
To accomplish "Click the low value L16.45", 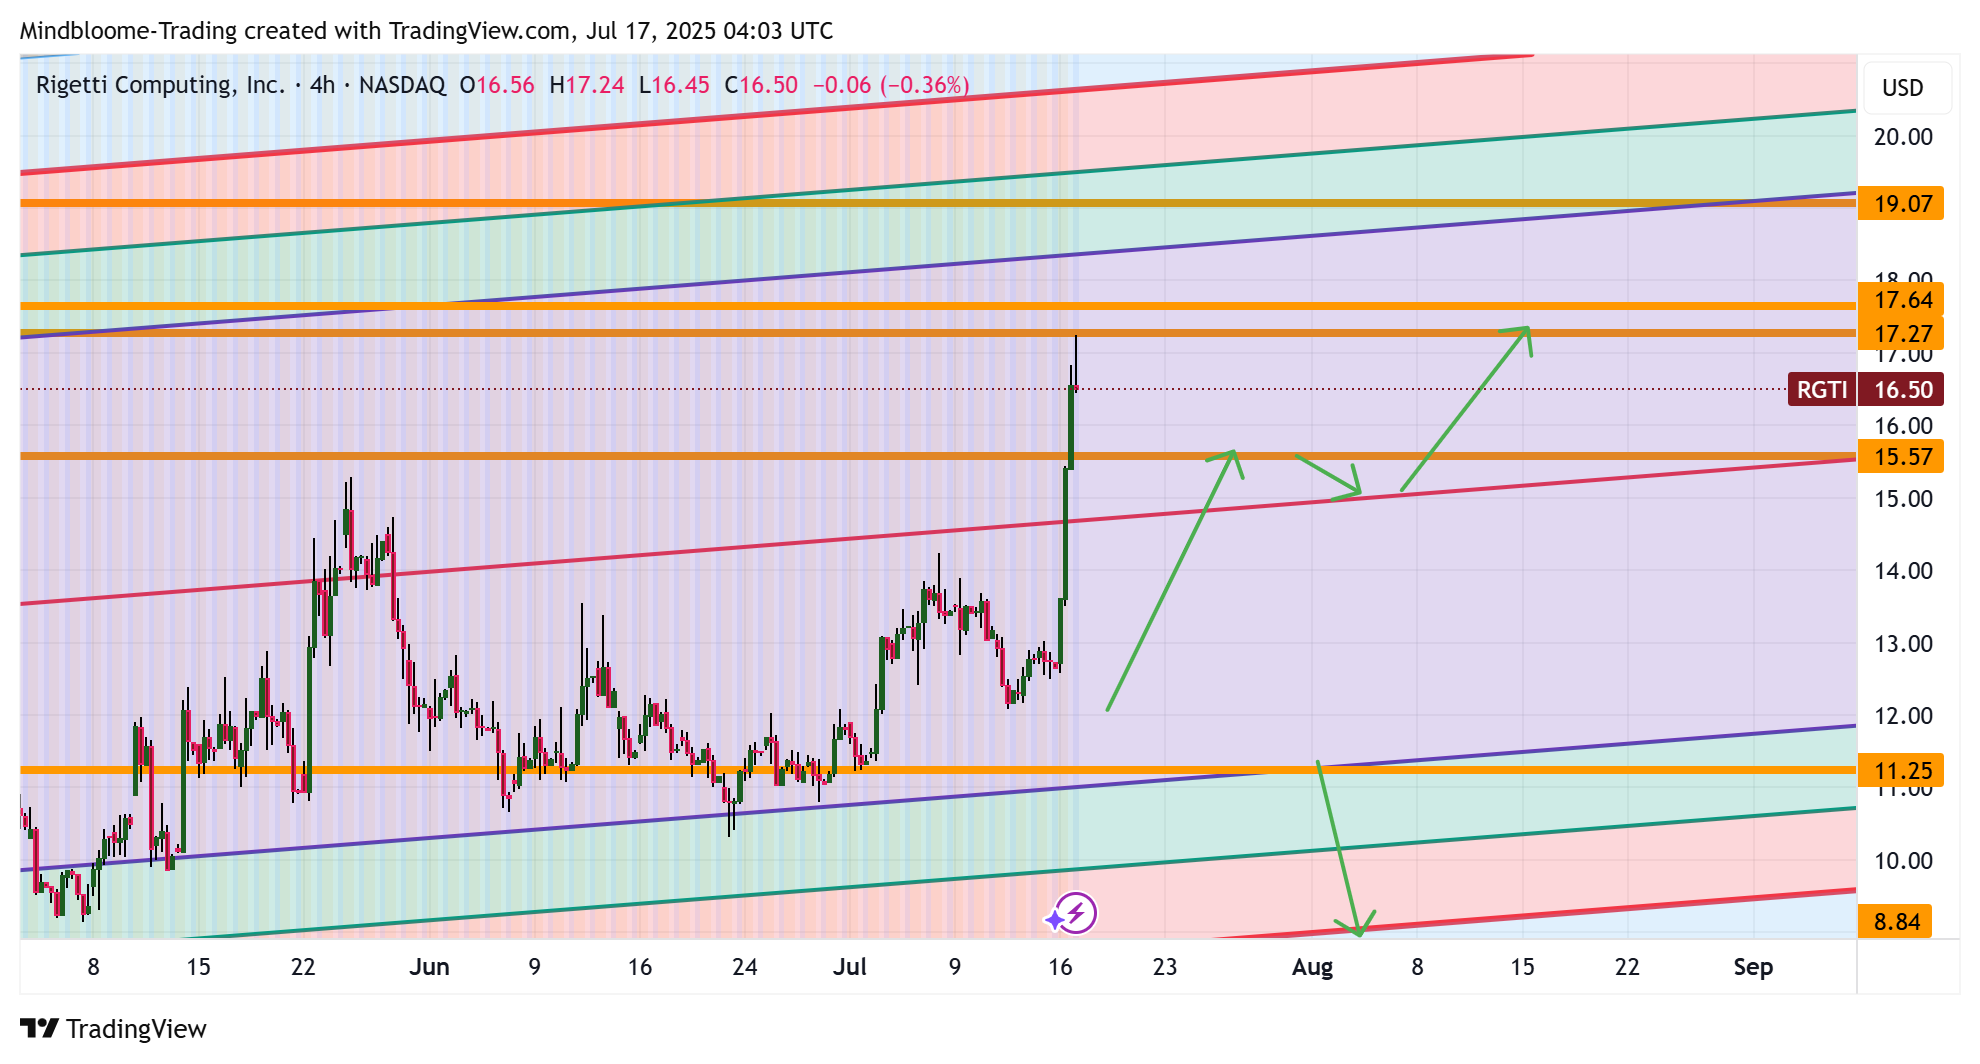I will pos(674,85).
